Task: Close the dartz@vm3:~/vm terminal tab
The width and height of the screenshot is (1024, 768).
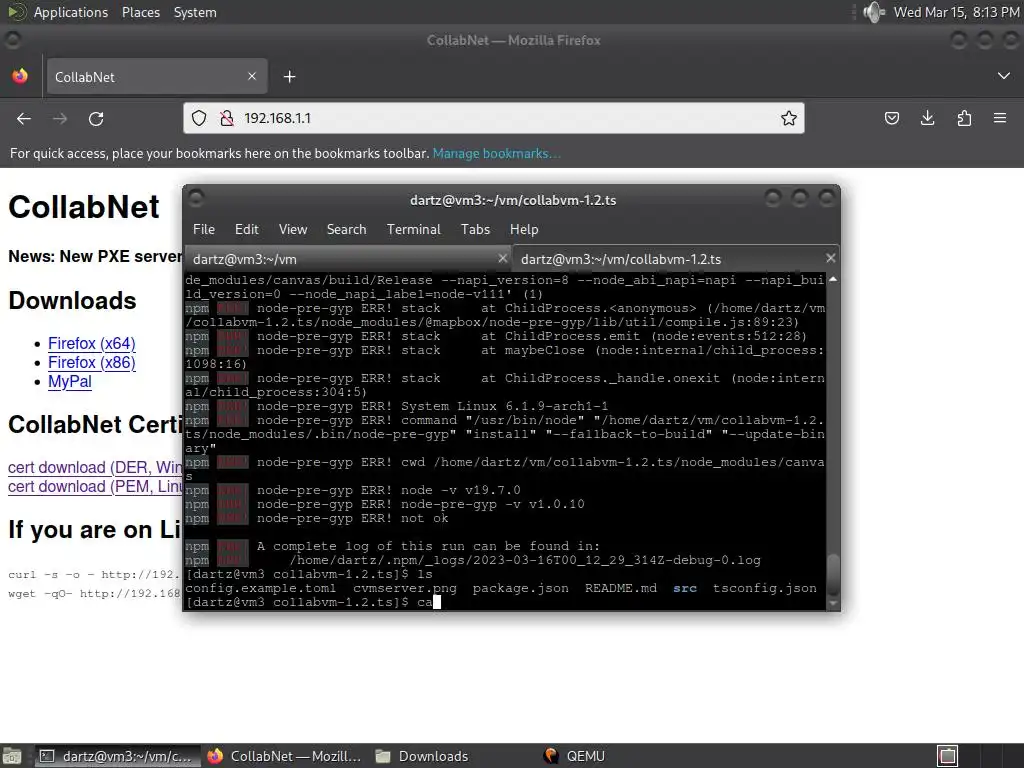Action: tap(503, 258)
